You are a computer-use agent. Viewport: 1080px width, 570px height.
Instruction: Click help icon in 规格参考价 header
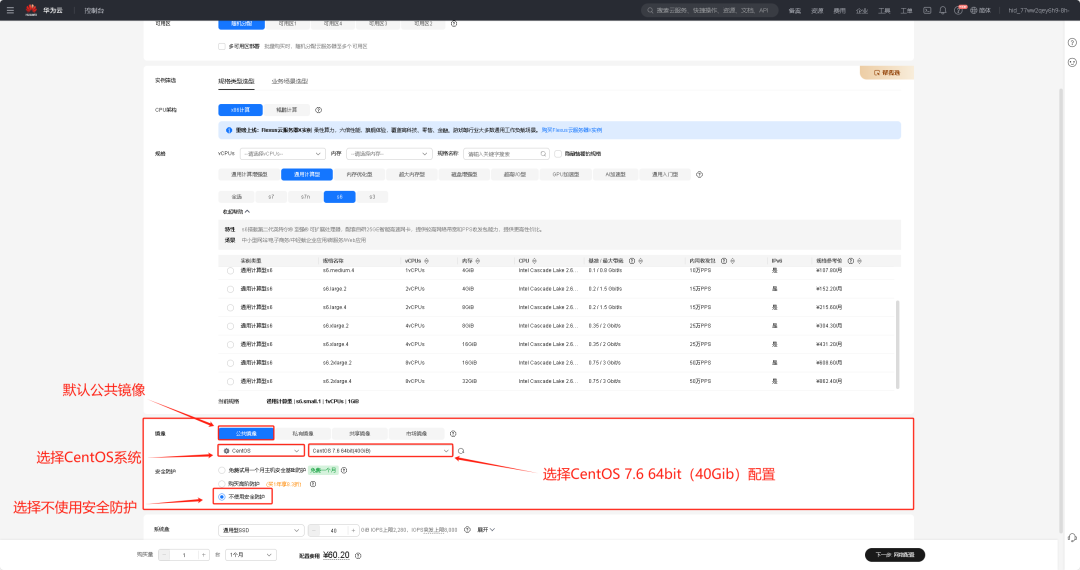(851, 261)
